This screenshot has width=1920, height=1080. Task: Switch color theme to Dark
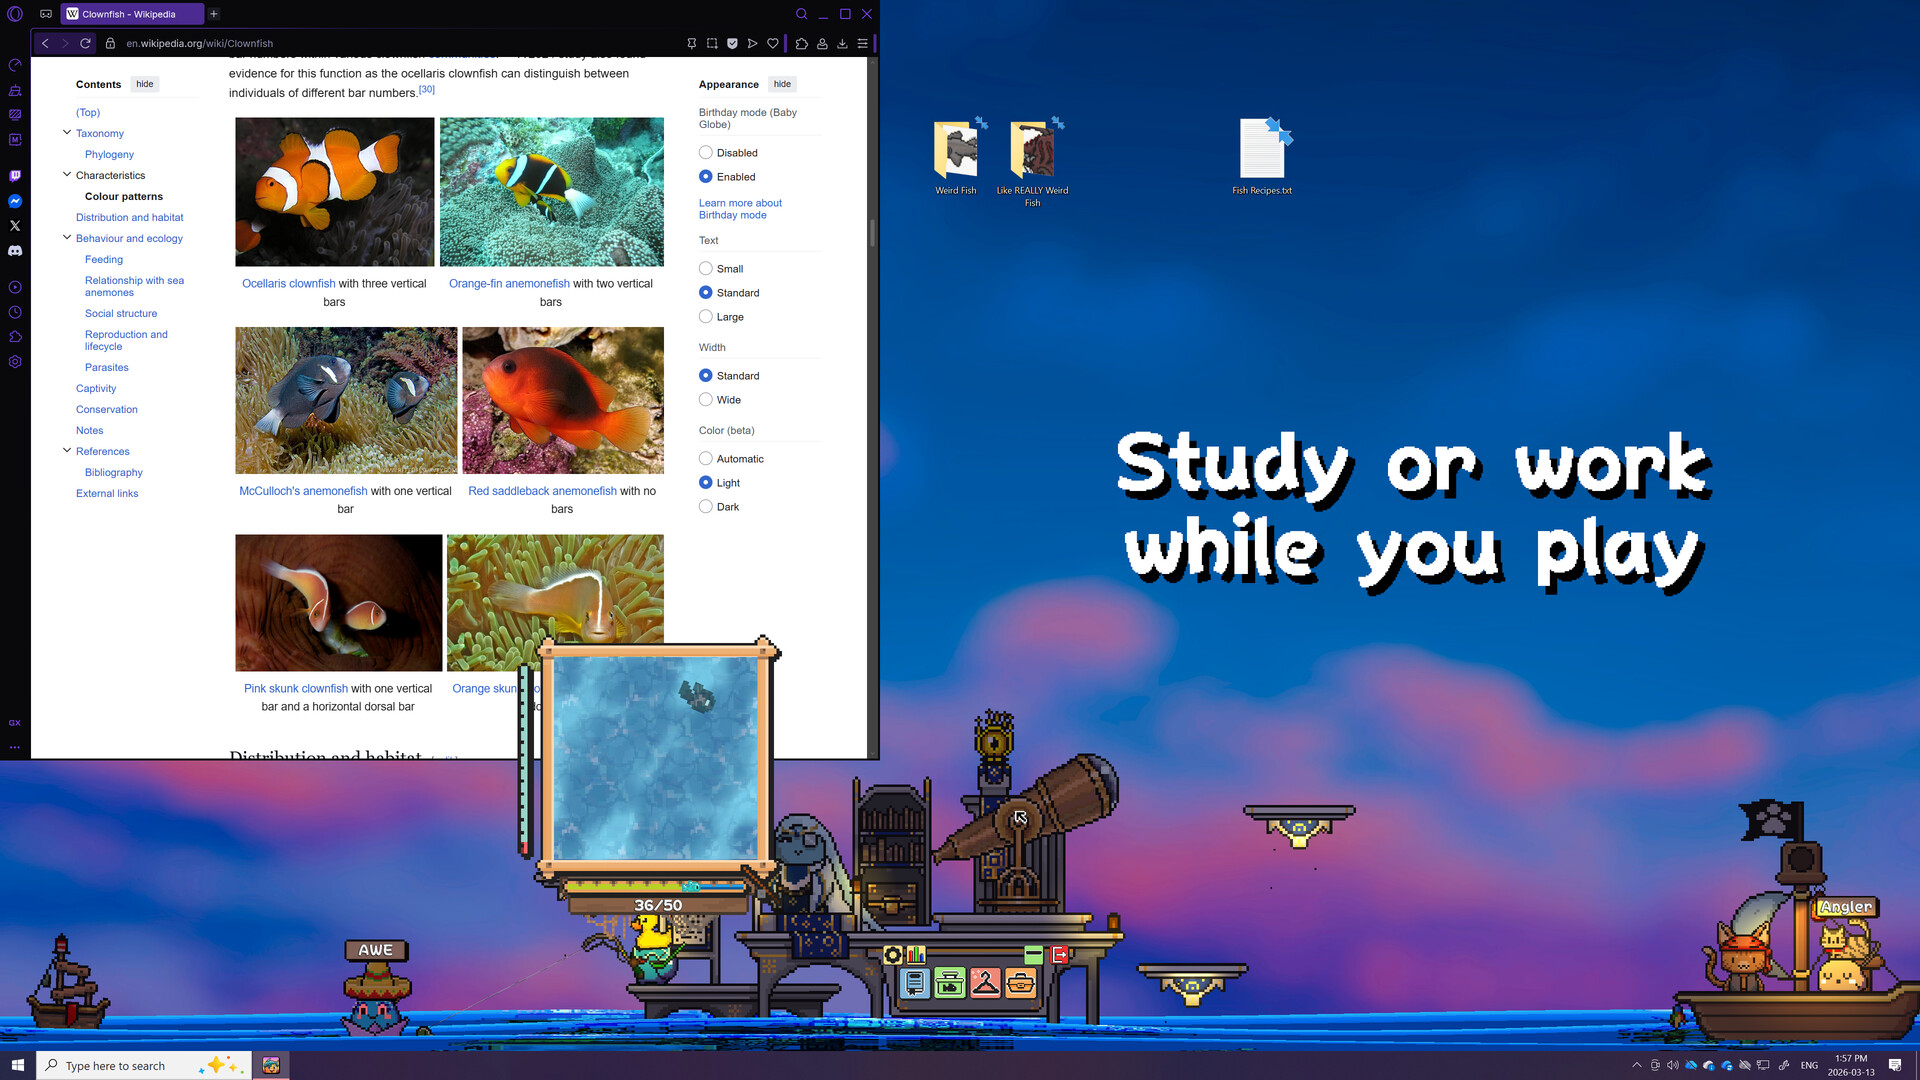[x=706, y=506]
